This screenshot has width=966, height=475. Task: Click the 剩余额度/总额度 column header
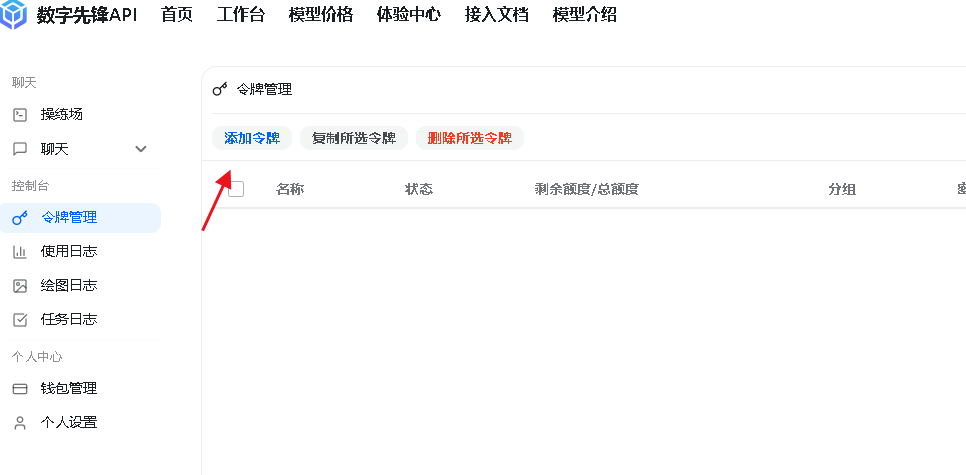point(586,190)
